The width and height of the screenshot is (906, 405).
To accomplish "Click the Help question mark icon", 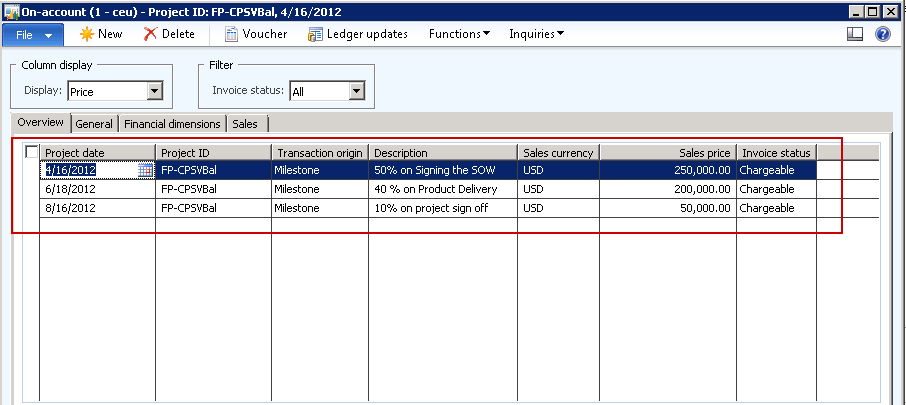I will (883, 34).
